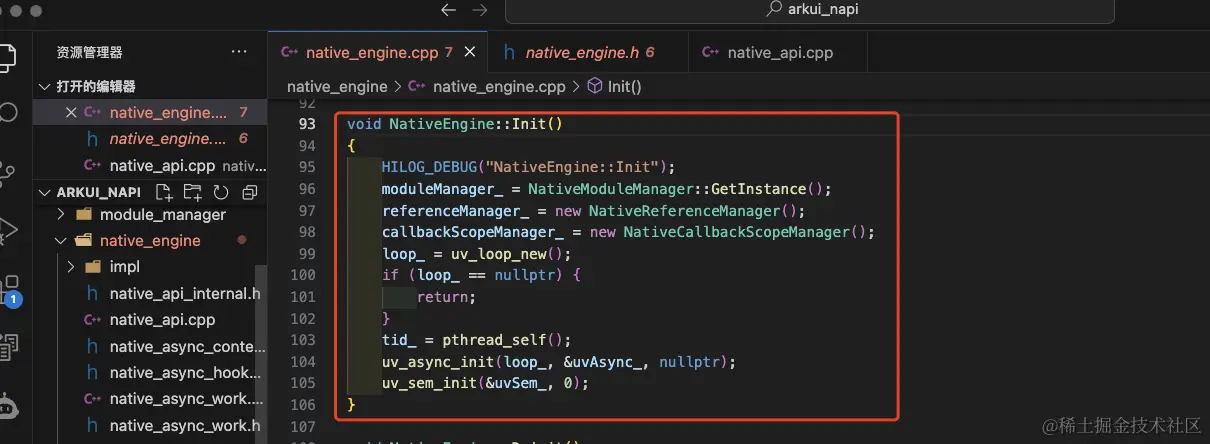1210x444 pixels.
Task: Open native_async_work.h file
Action: pyautogui.click(x=150, y=425)
